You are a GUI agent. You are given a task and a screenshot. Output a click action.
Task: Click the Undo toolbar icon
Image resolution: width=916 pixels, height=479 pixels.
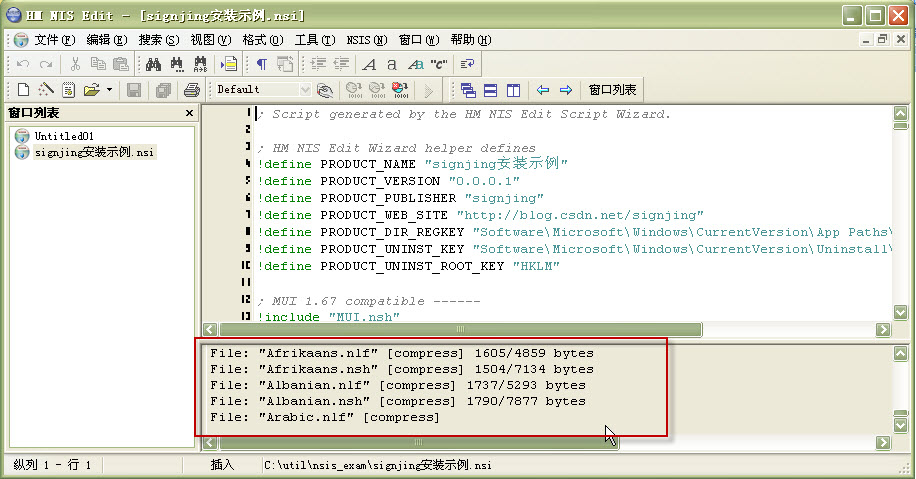click(23, 64)
